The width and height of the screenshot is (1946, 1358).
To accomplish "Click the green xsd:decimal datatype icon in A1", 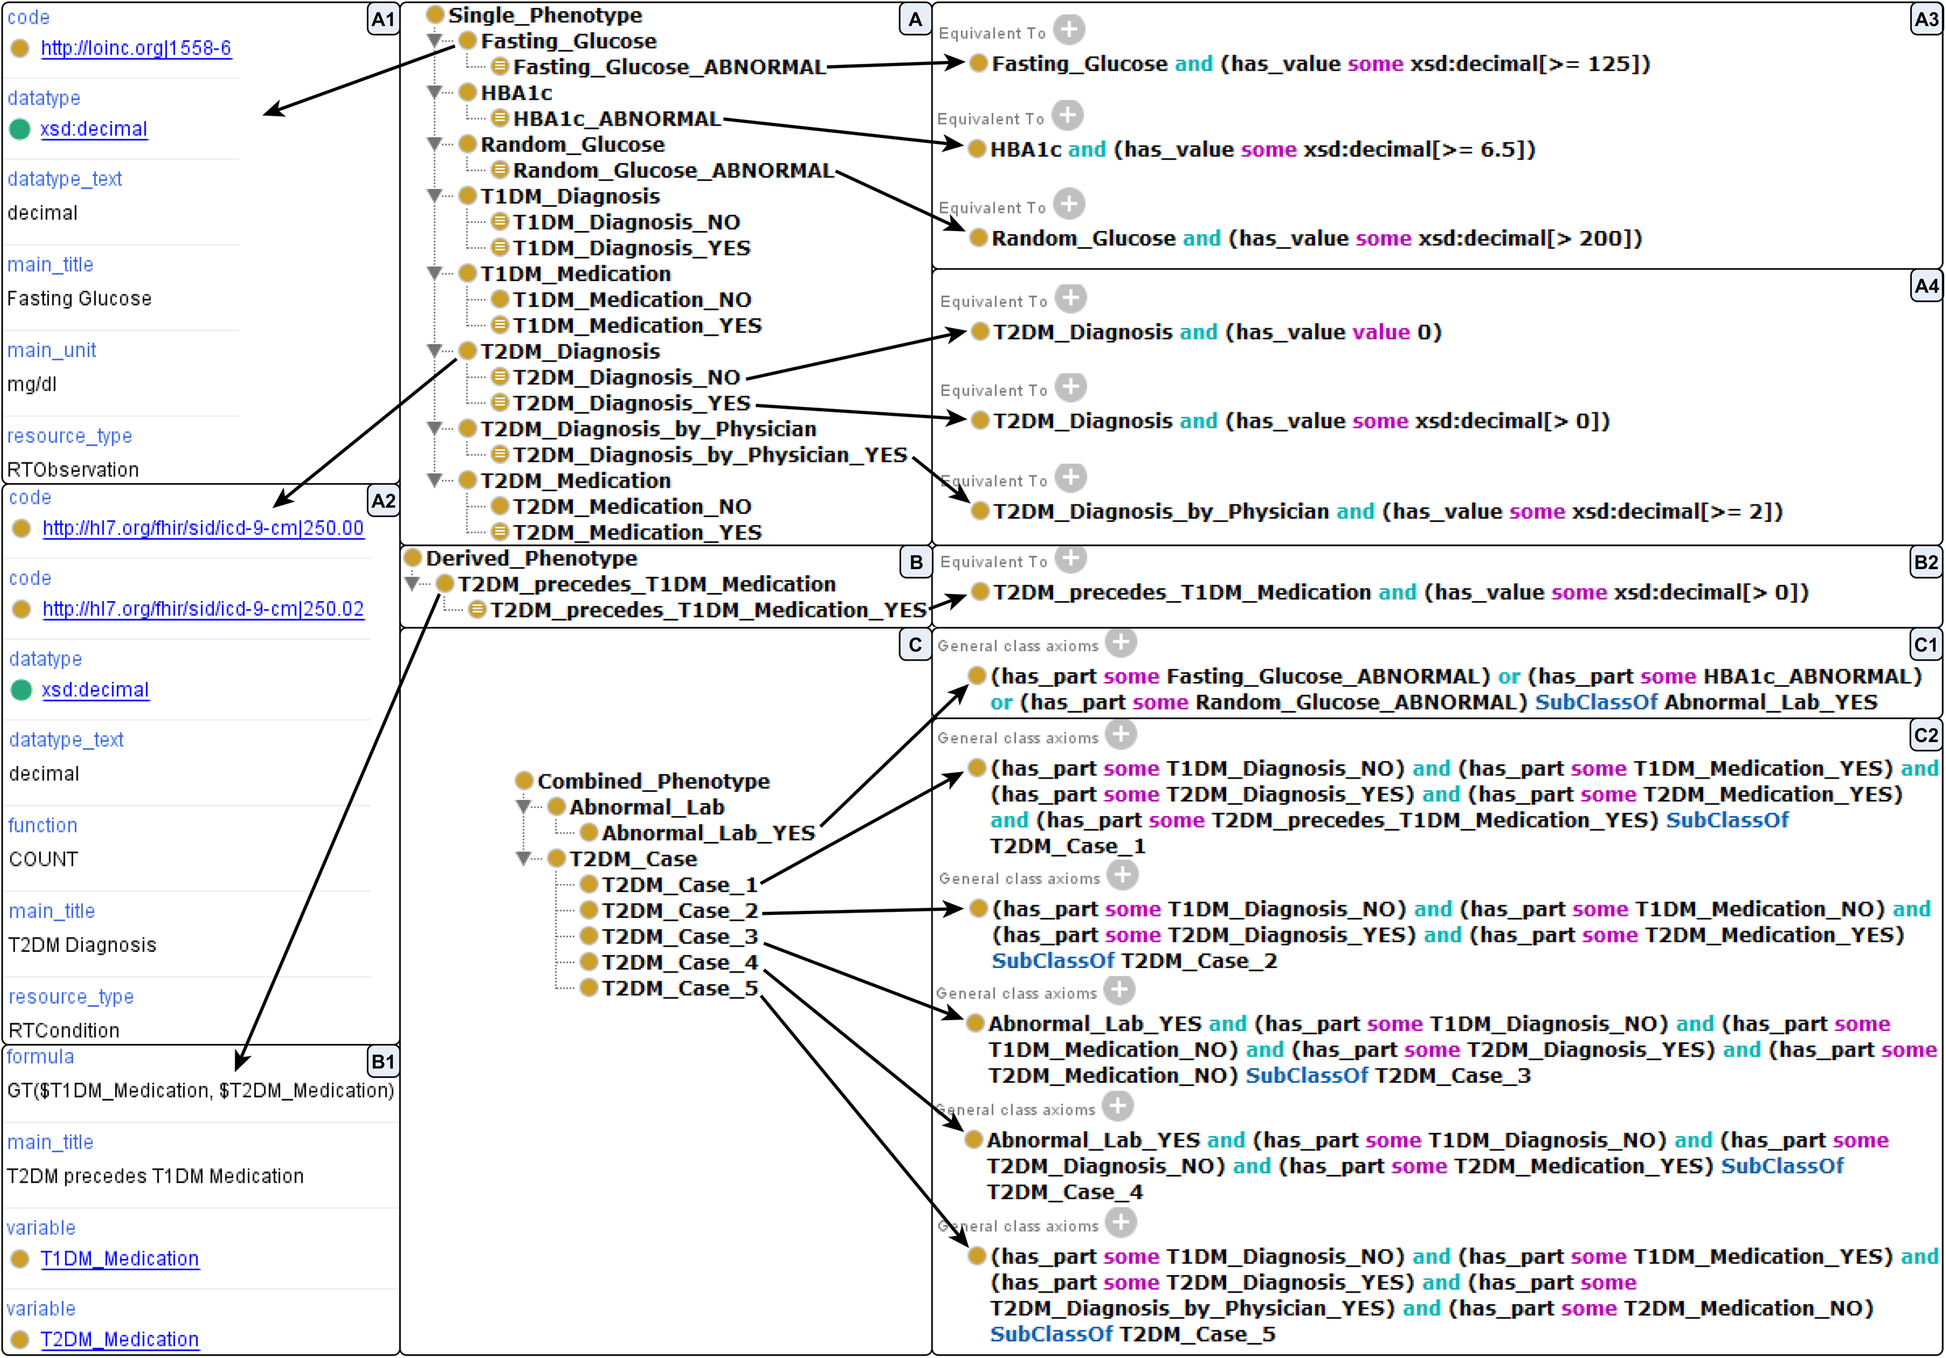I will [20, 129].
